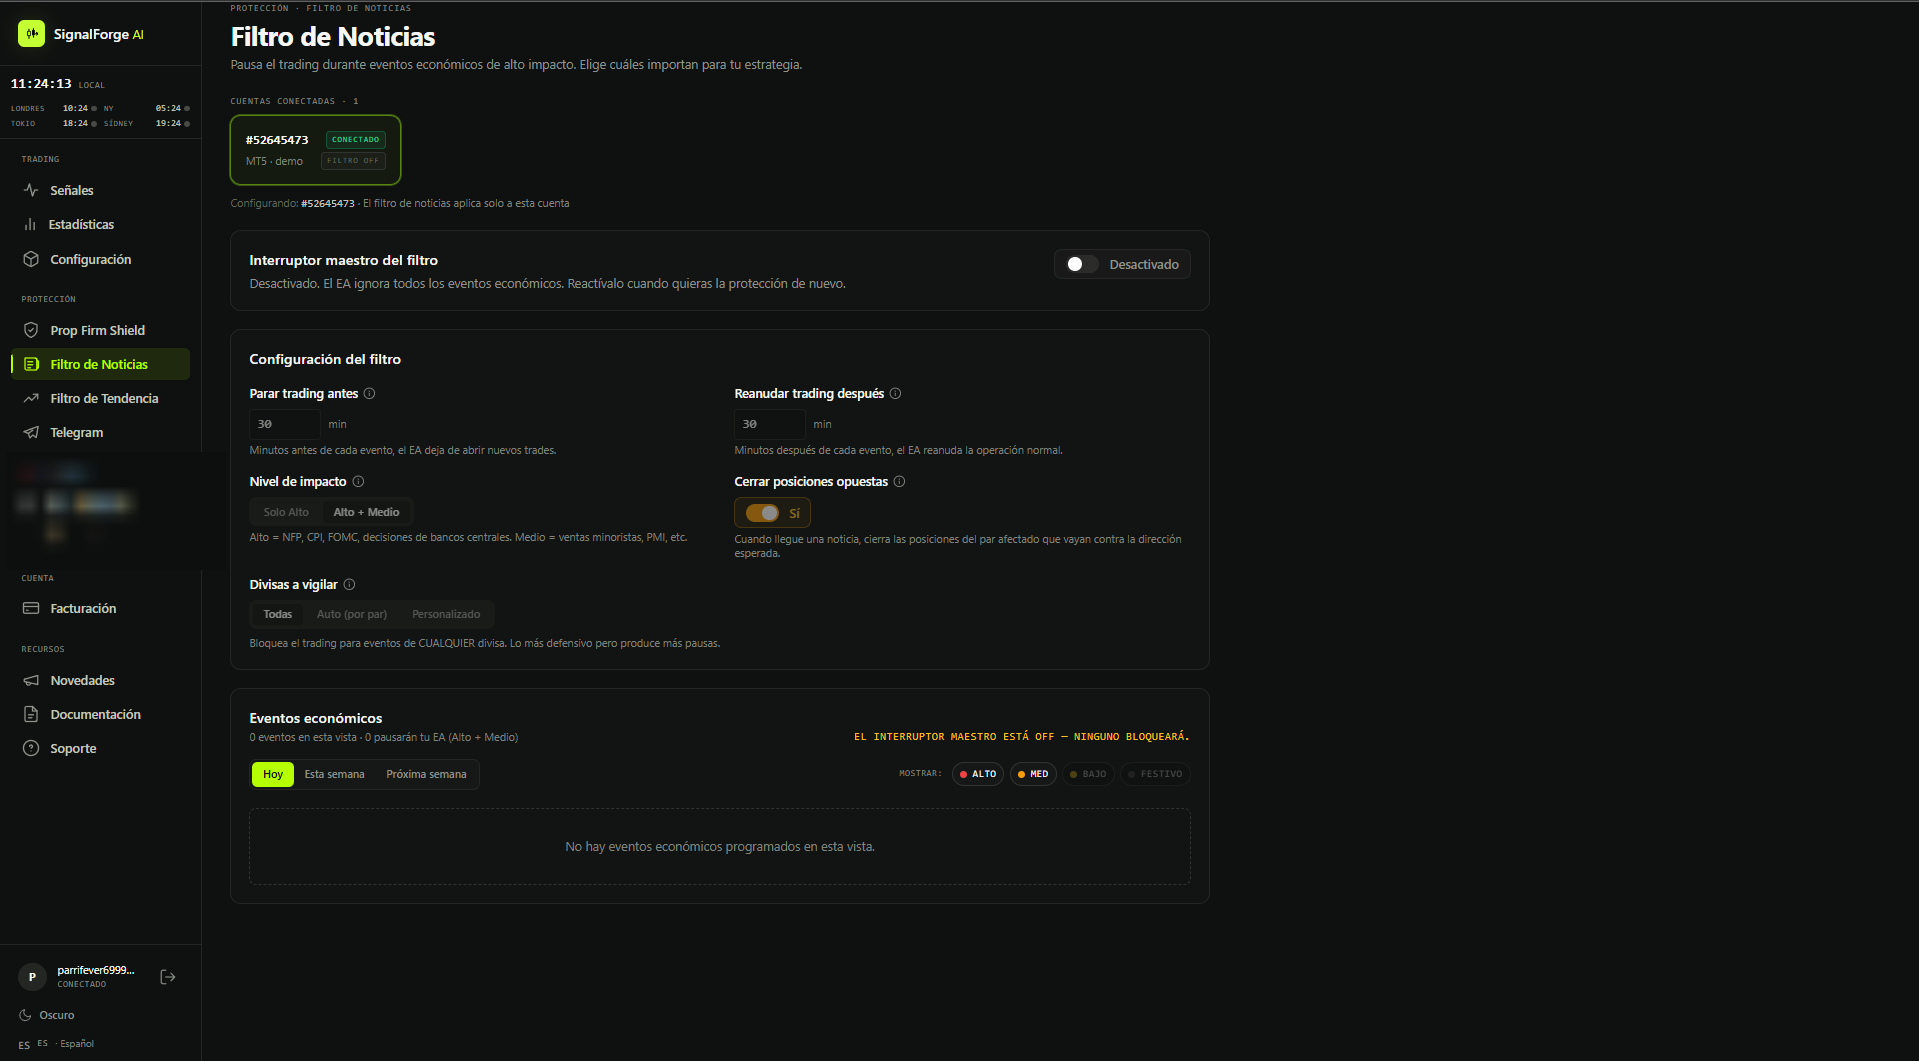Click info icon beside Reanudar trading después
This screenshot has height=1061, width=1919.
[895, 394]
